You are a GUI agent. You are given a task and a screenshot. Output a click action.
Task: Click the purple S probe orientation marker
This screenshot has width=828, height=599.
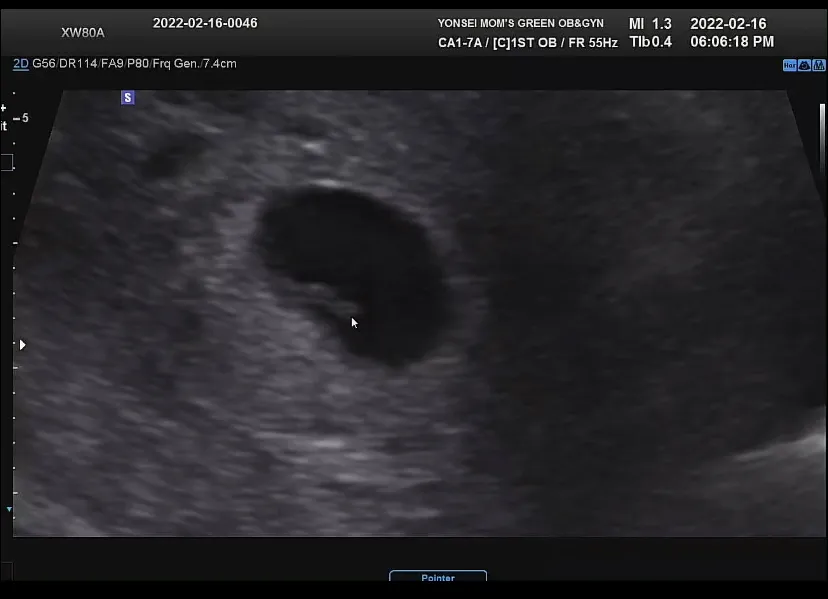click(127, 98)
